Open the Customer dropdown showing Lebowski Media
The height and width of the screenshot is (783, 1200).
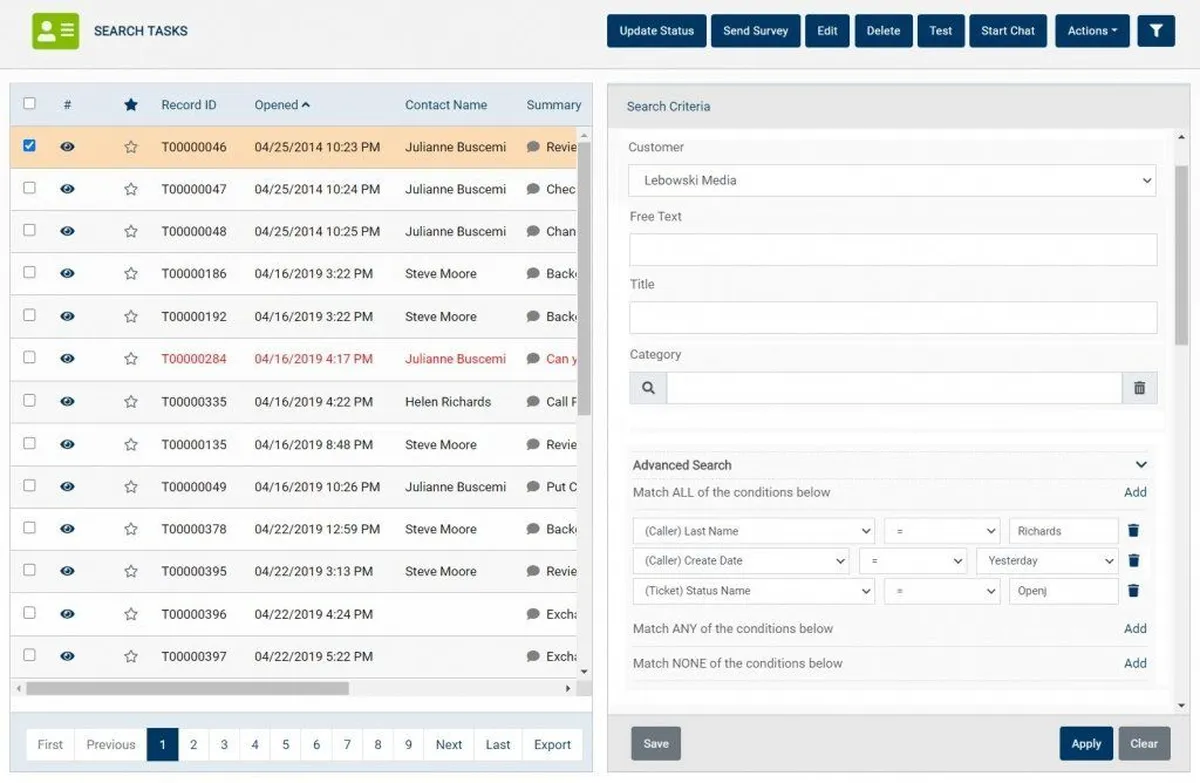click(891, 181)
